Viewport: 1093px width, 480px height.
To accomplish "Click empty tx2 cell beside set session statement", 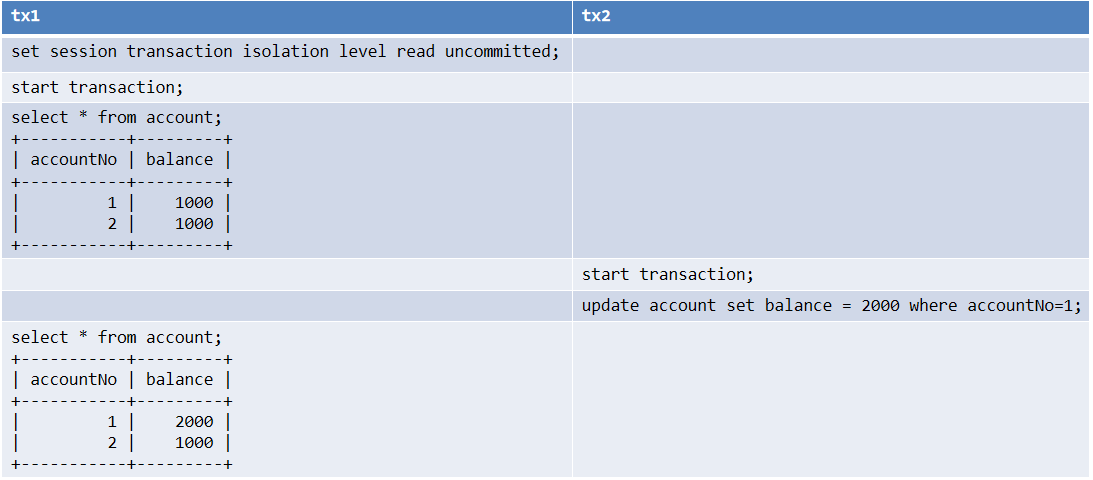I will click(830, 54).
